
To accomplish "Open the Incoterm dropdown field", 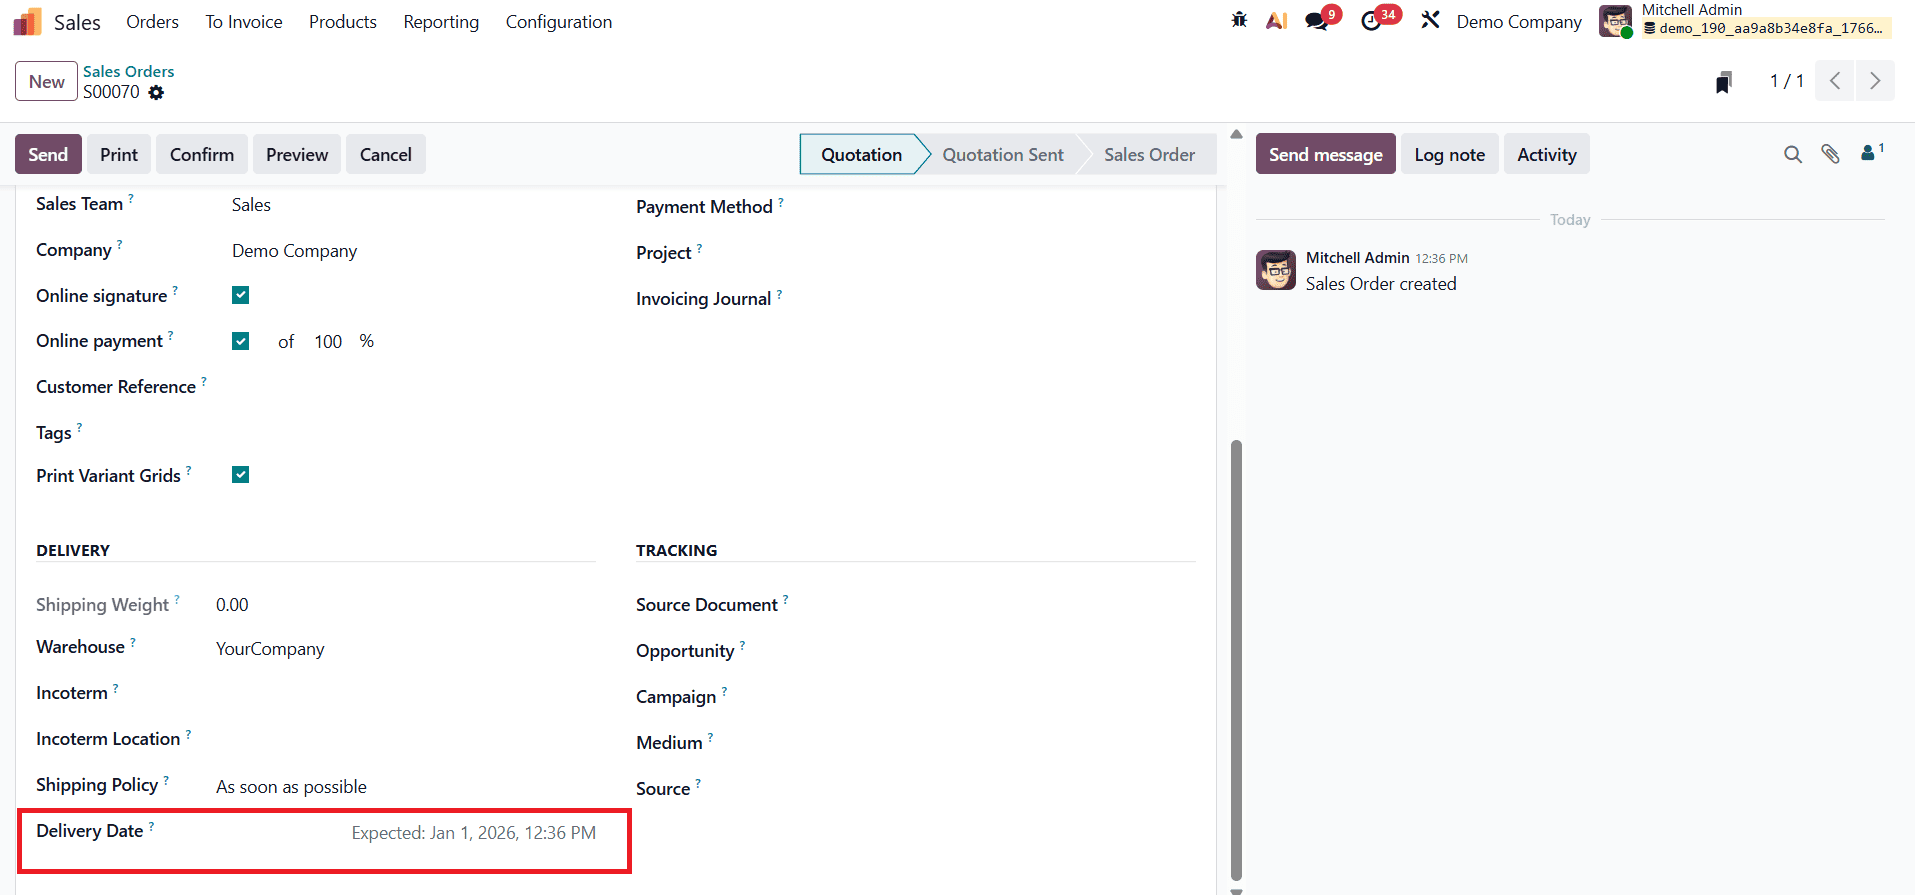I will (x=405, y=693).
